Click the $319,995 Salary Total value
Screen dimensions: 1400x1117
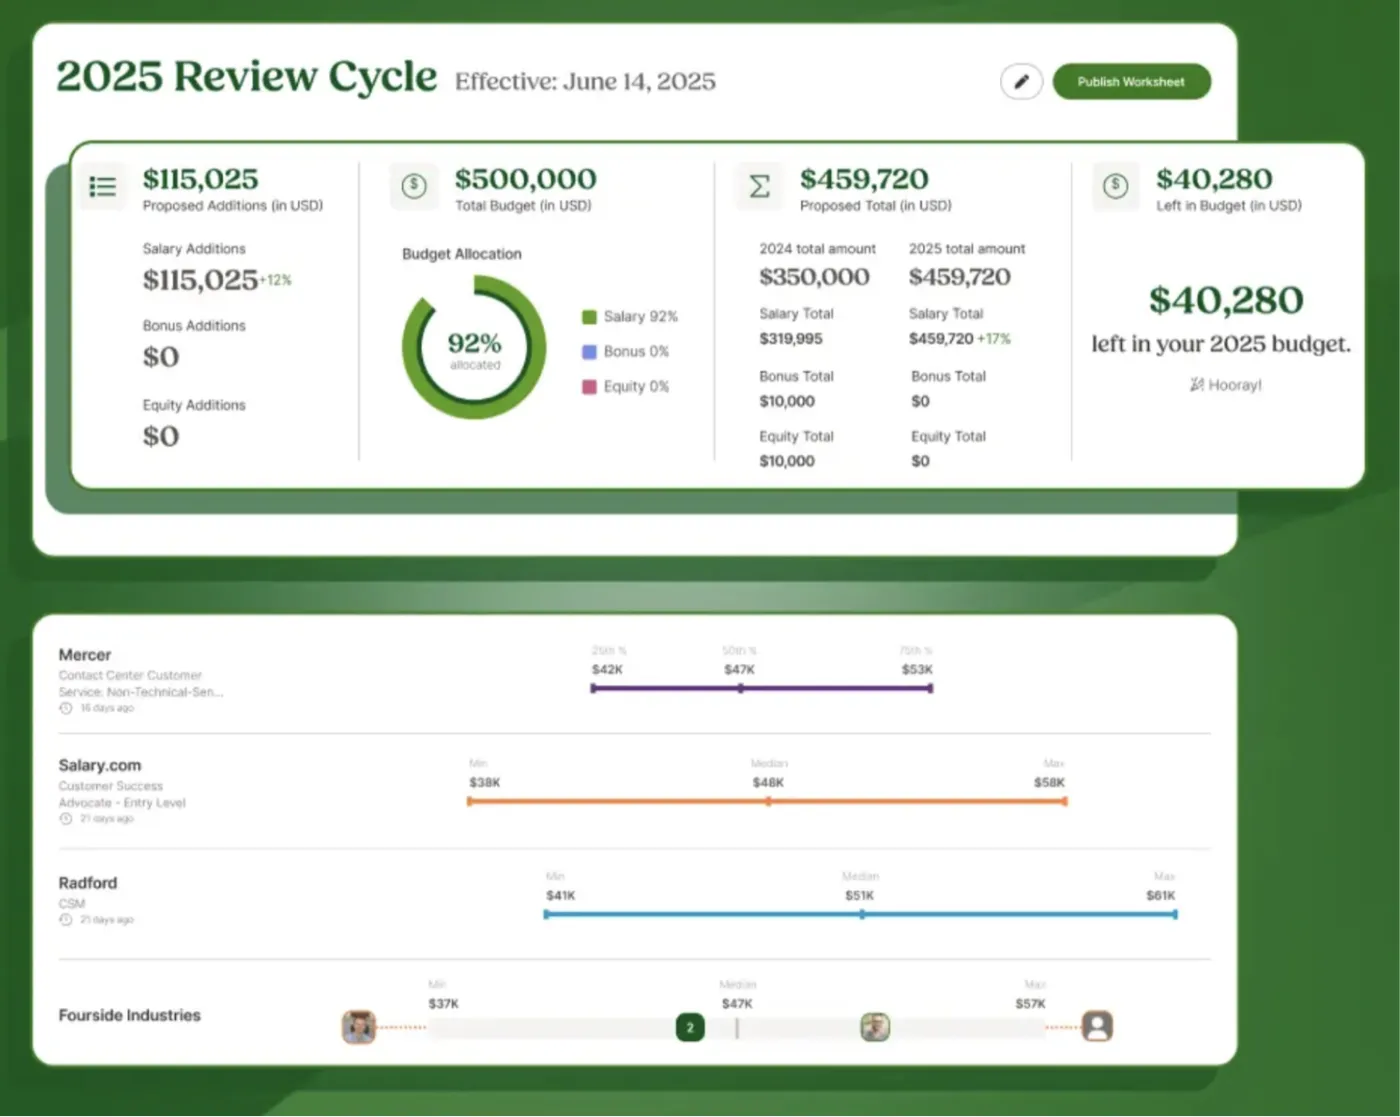[x=791, y=339]
